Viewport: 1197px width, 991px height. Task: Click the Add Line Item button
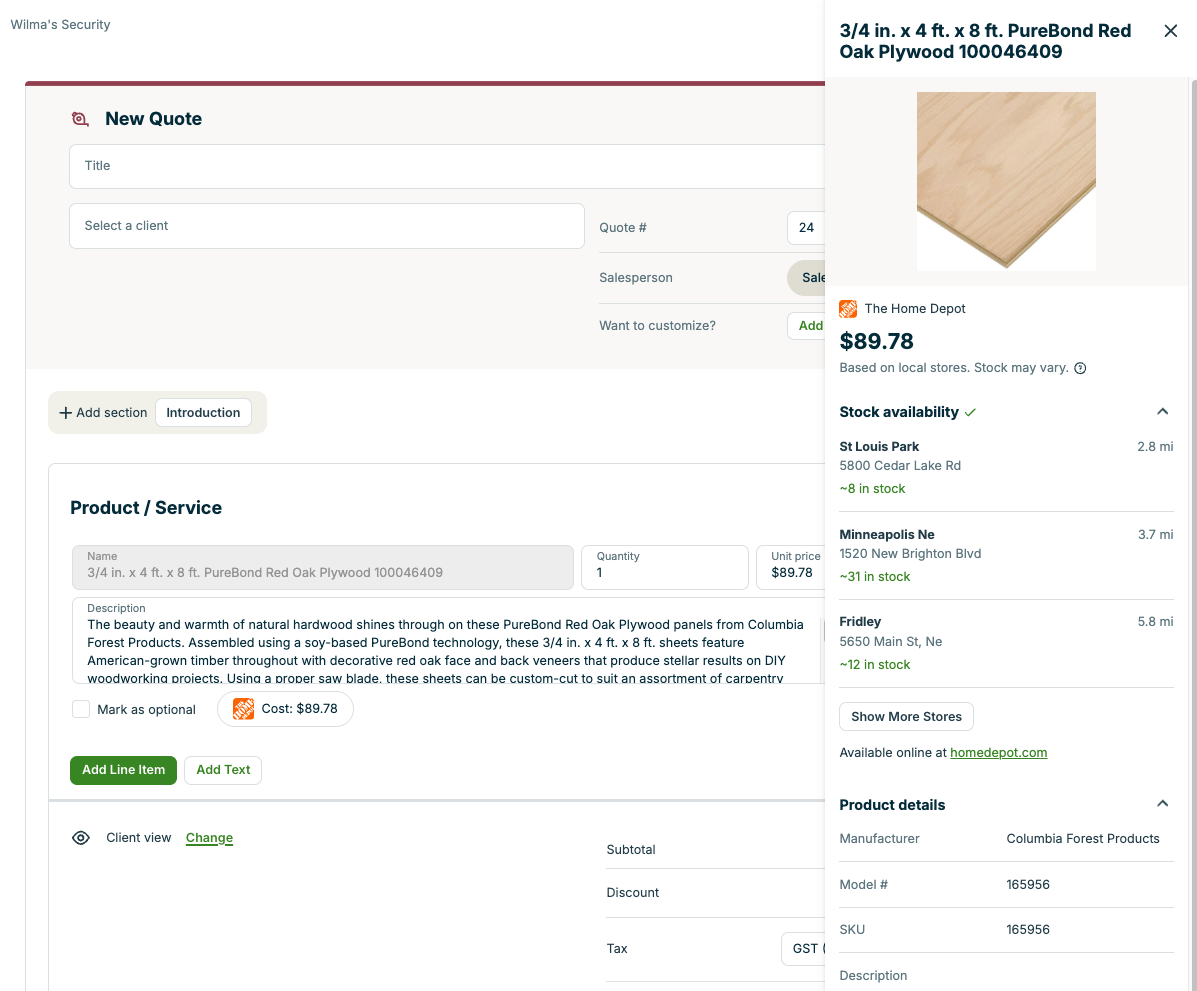coord(123,770)
